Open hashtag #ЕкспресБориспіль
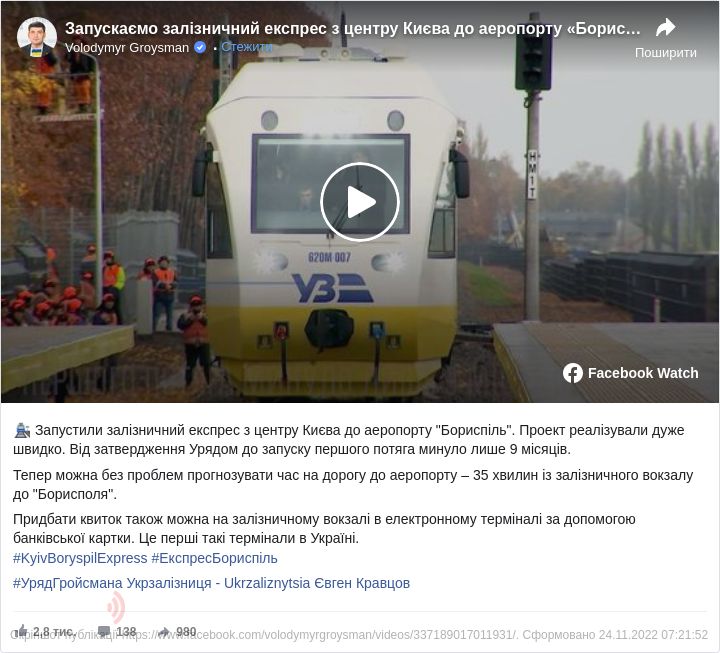This screenshot has width=720, height=653. coord(214,558)
